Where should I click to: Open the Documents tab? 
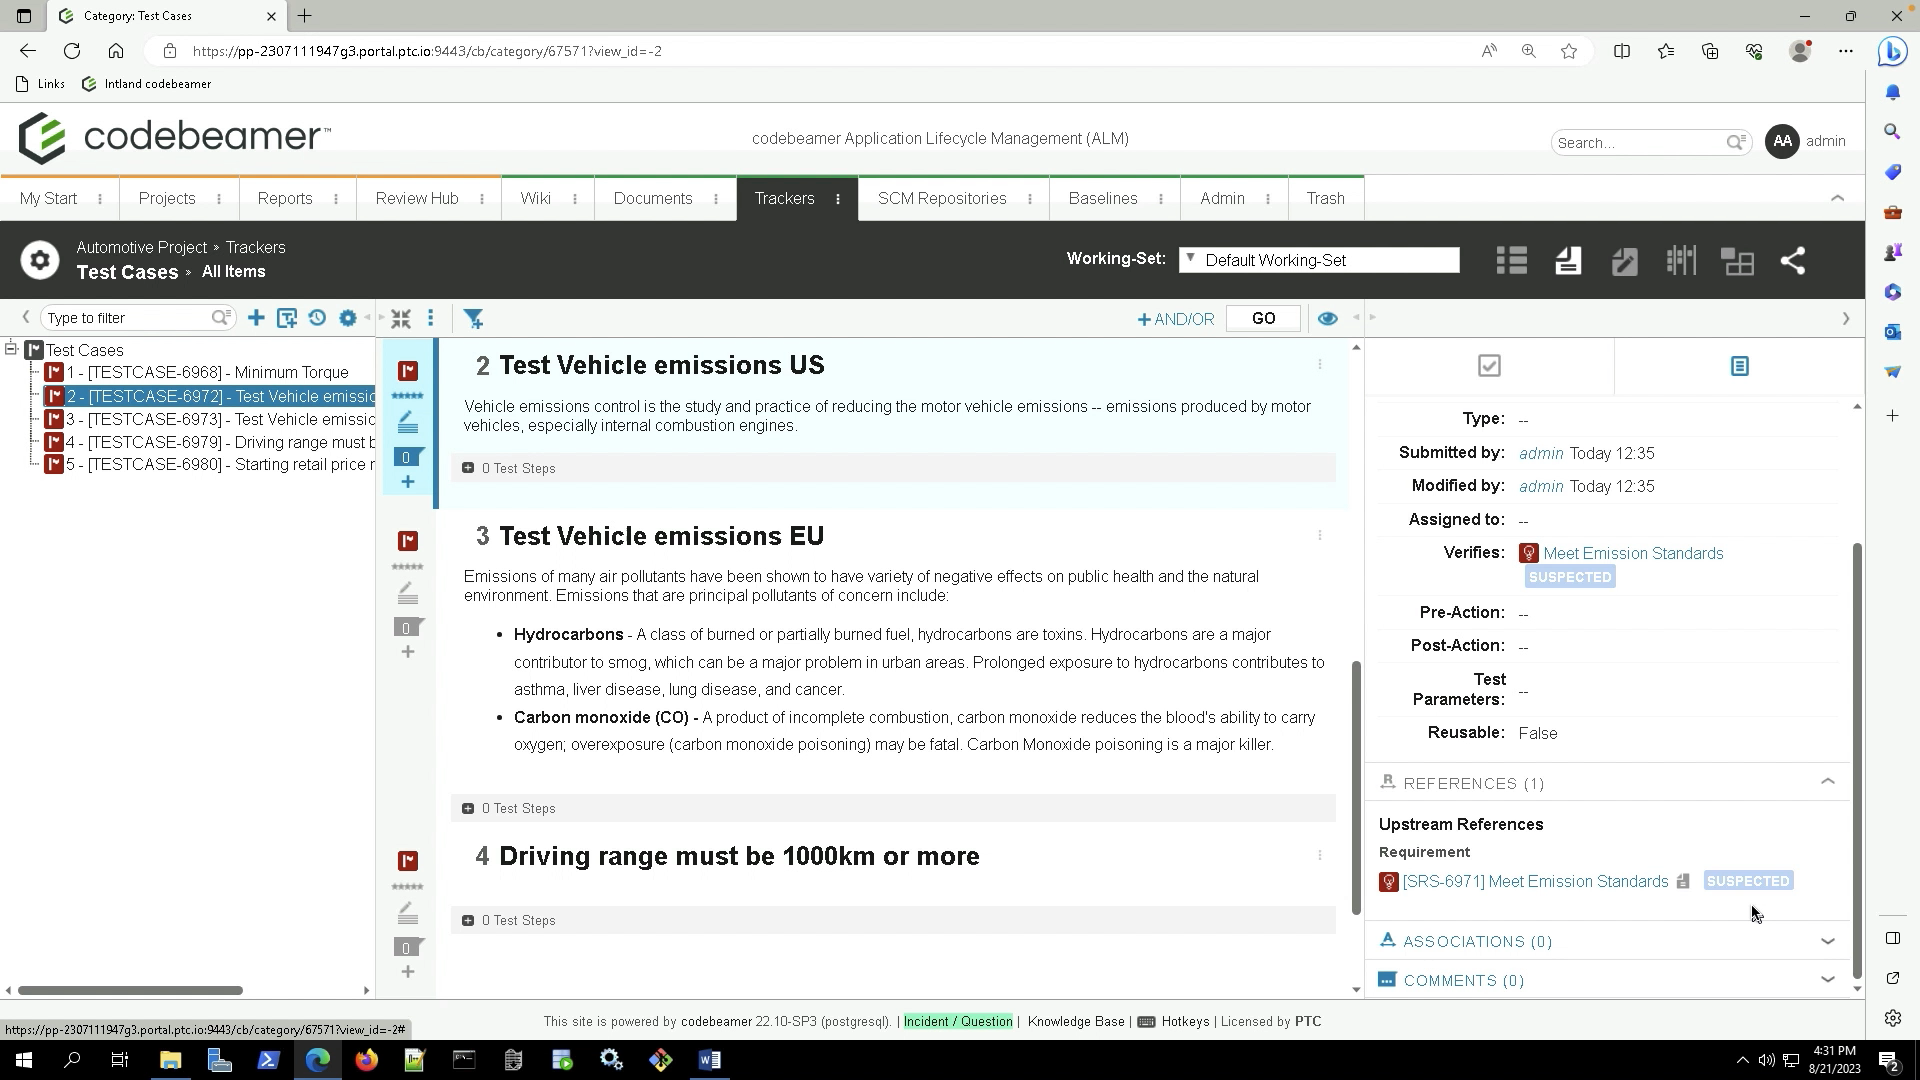(x=653, y=198)
